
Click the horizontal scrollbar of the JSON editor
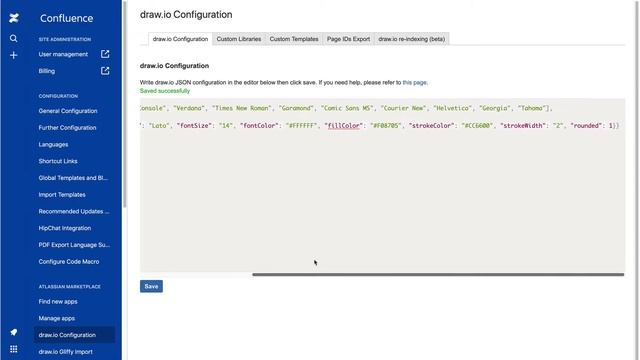click(438, 275)
